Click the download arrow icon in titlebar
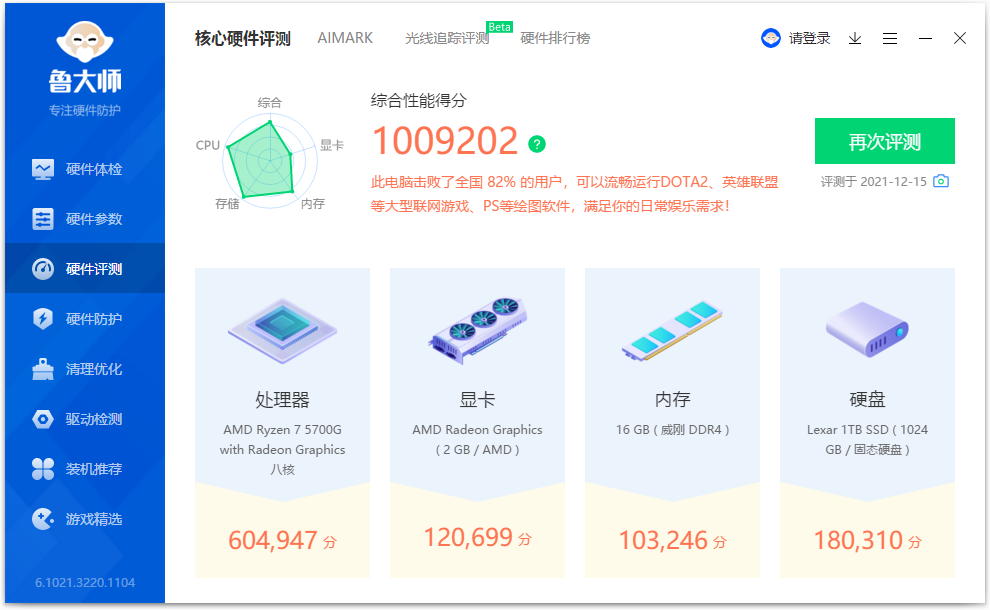990x610 pixels. point(854,38)
